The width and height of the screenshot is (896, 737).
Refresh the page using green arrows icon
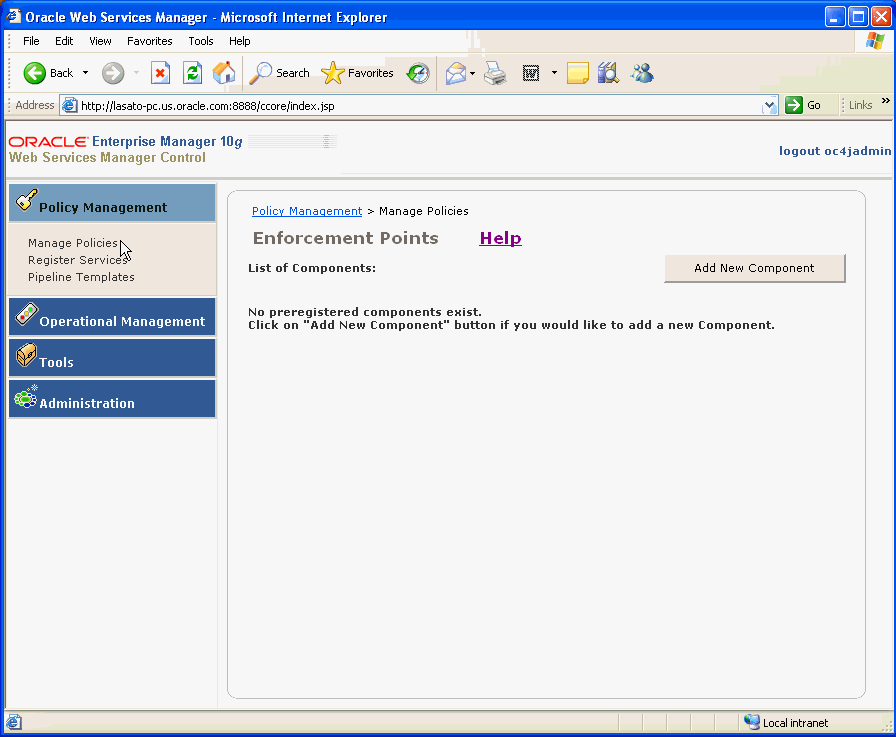[193, 73]
